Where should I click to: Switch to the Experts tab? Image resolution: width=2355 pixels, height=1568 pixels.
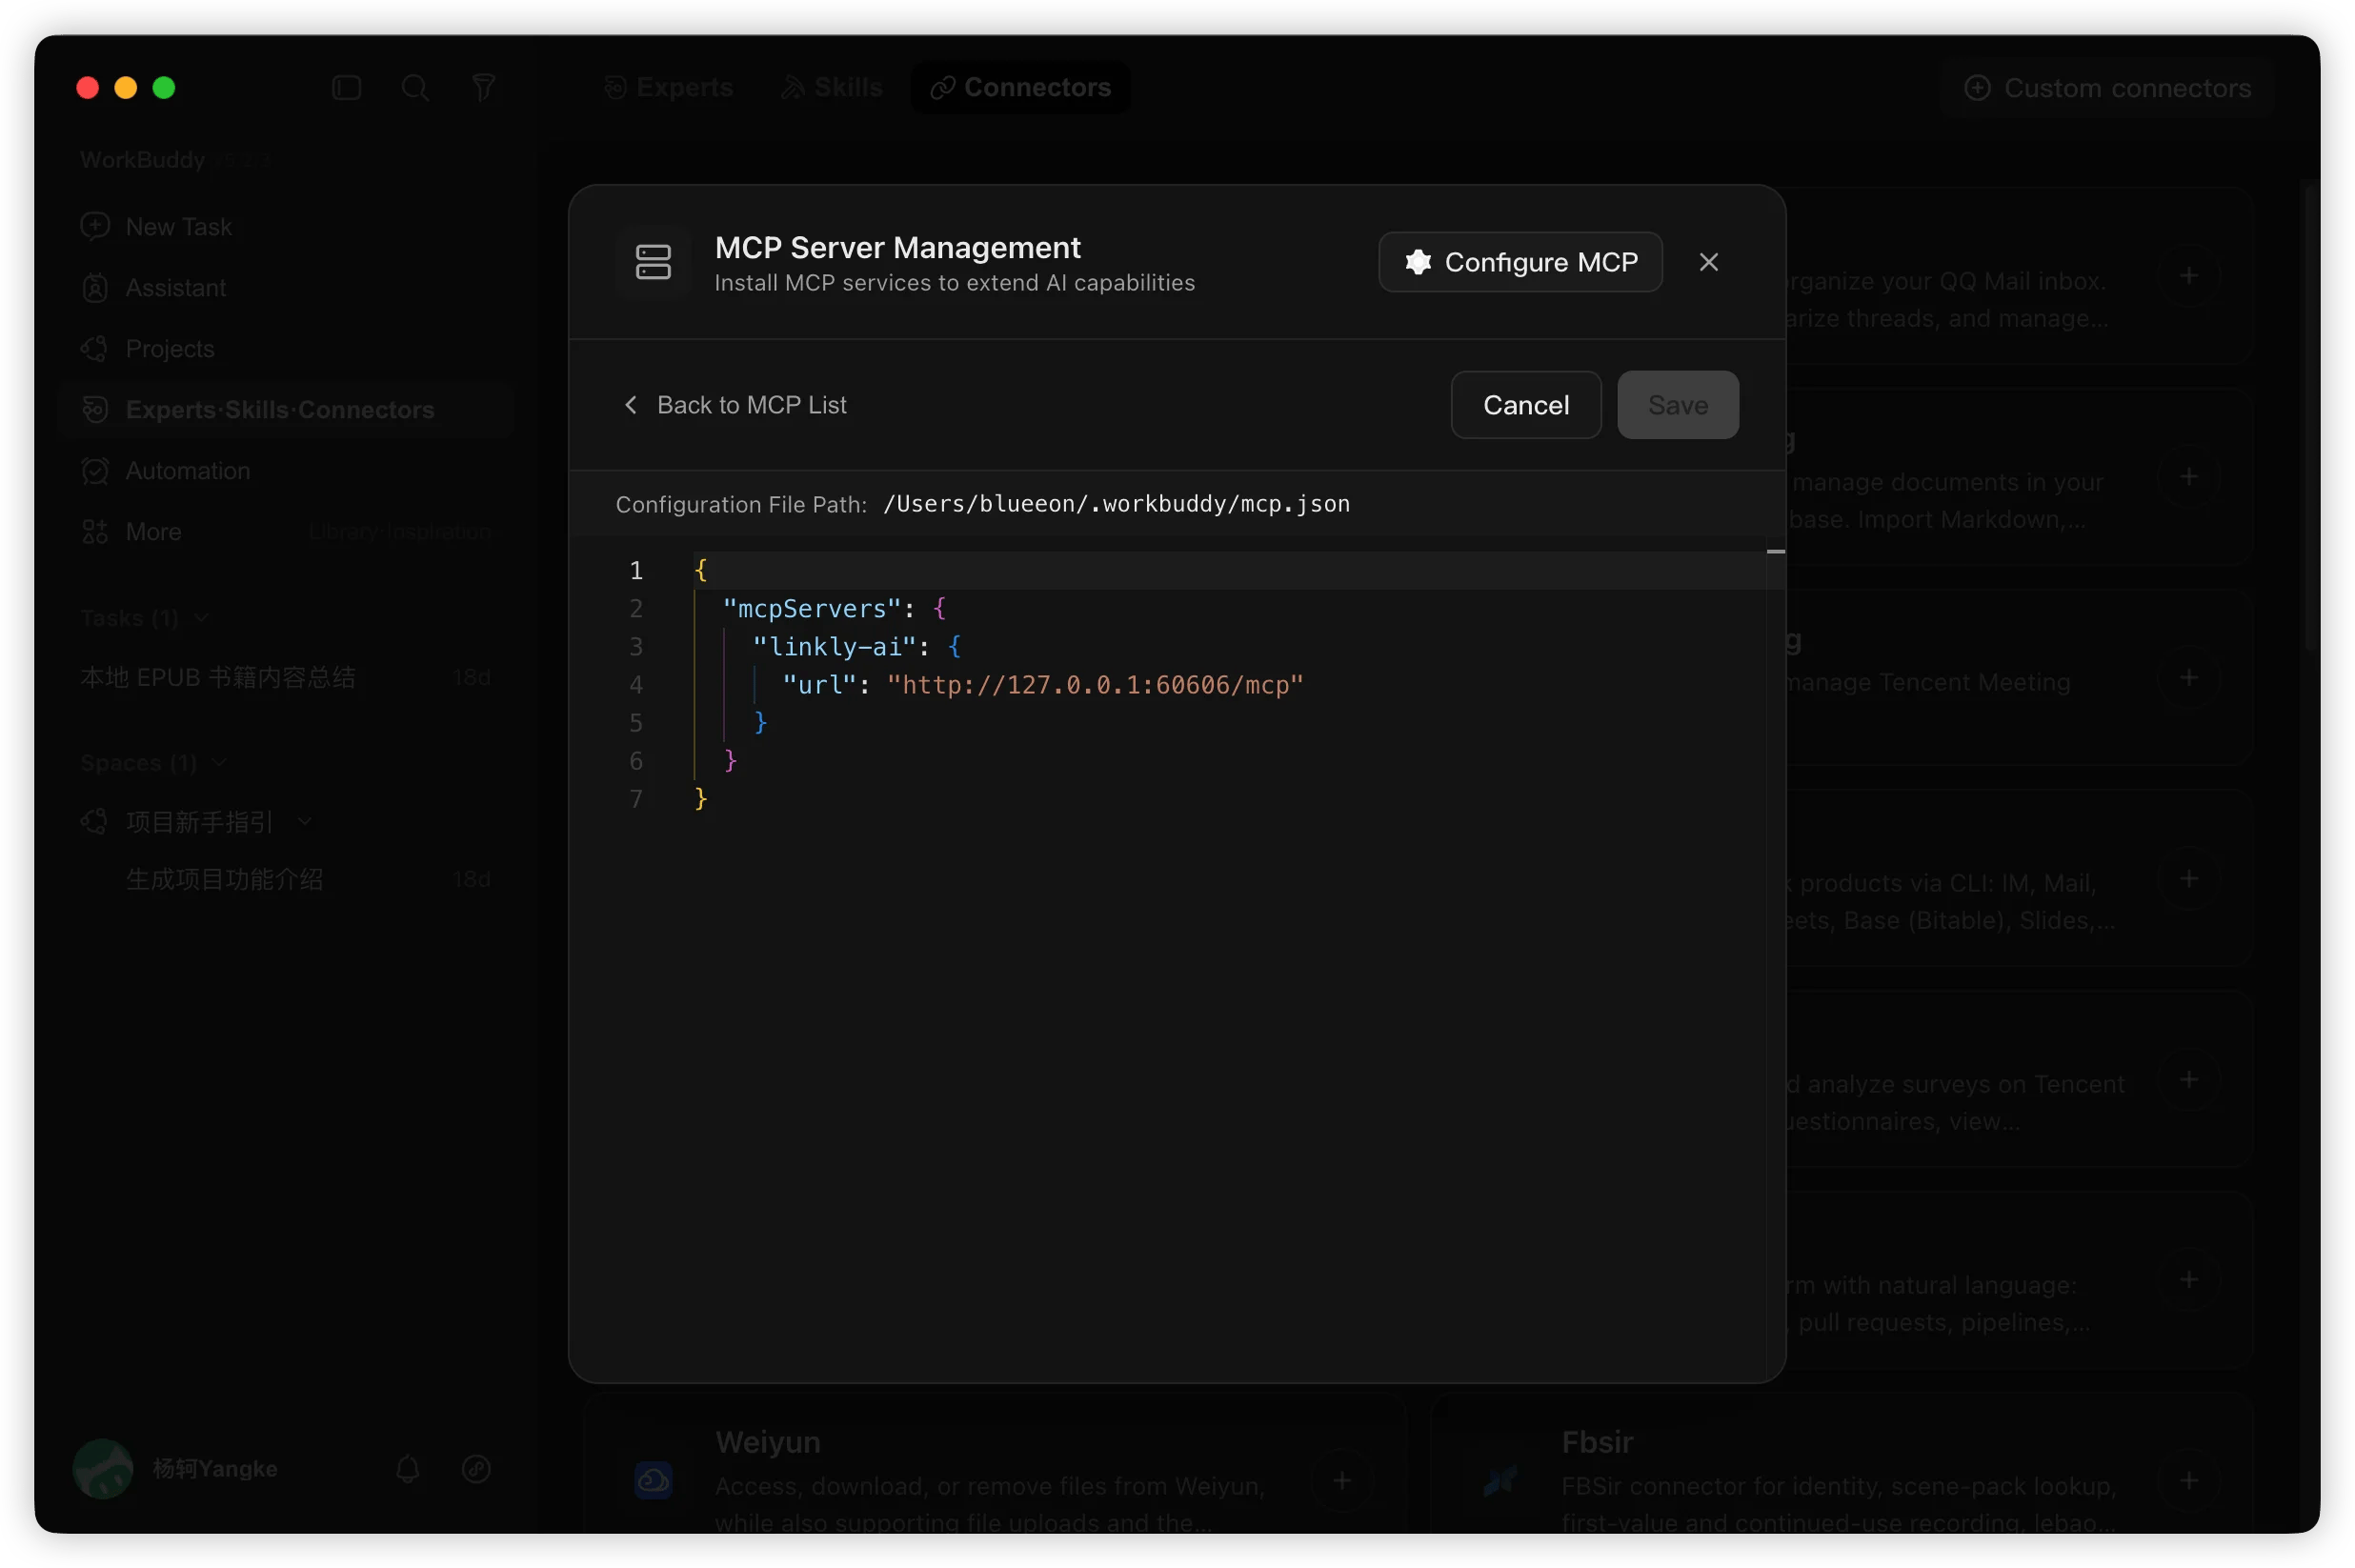point(668,88)
